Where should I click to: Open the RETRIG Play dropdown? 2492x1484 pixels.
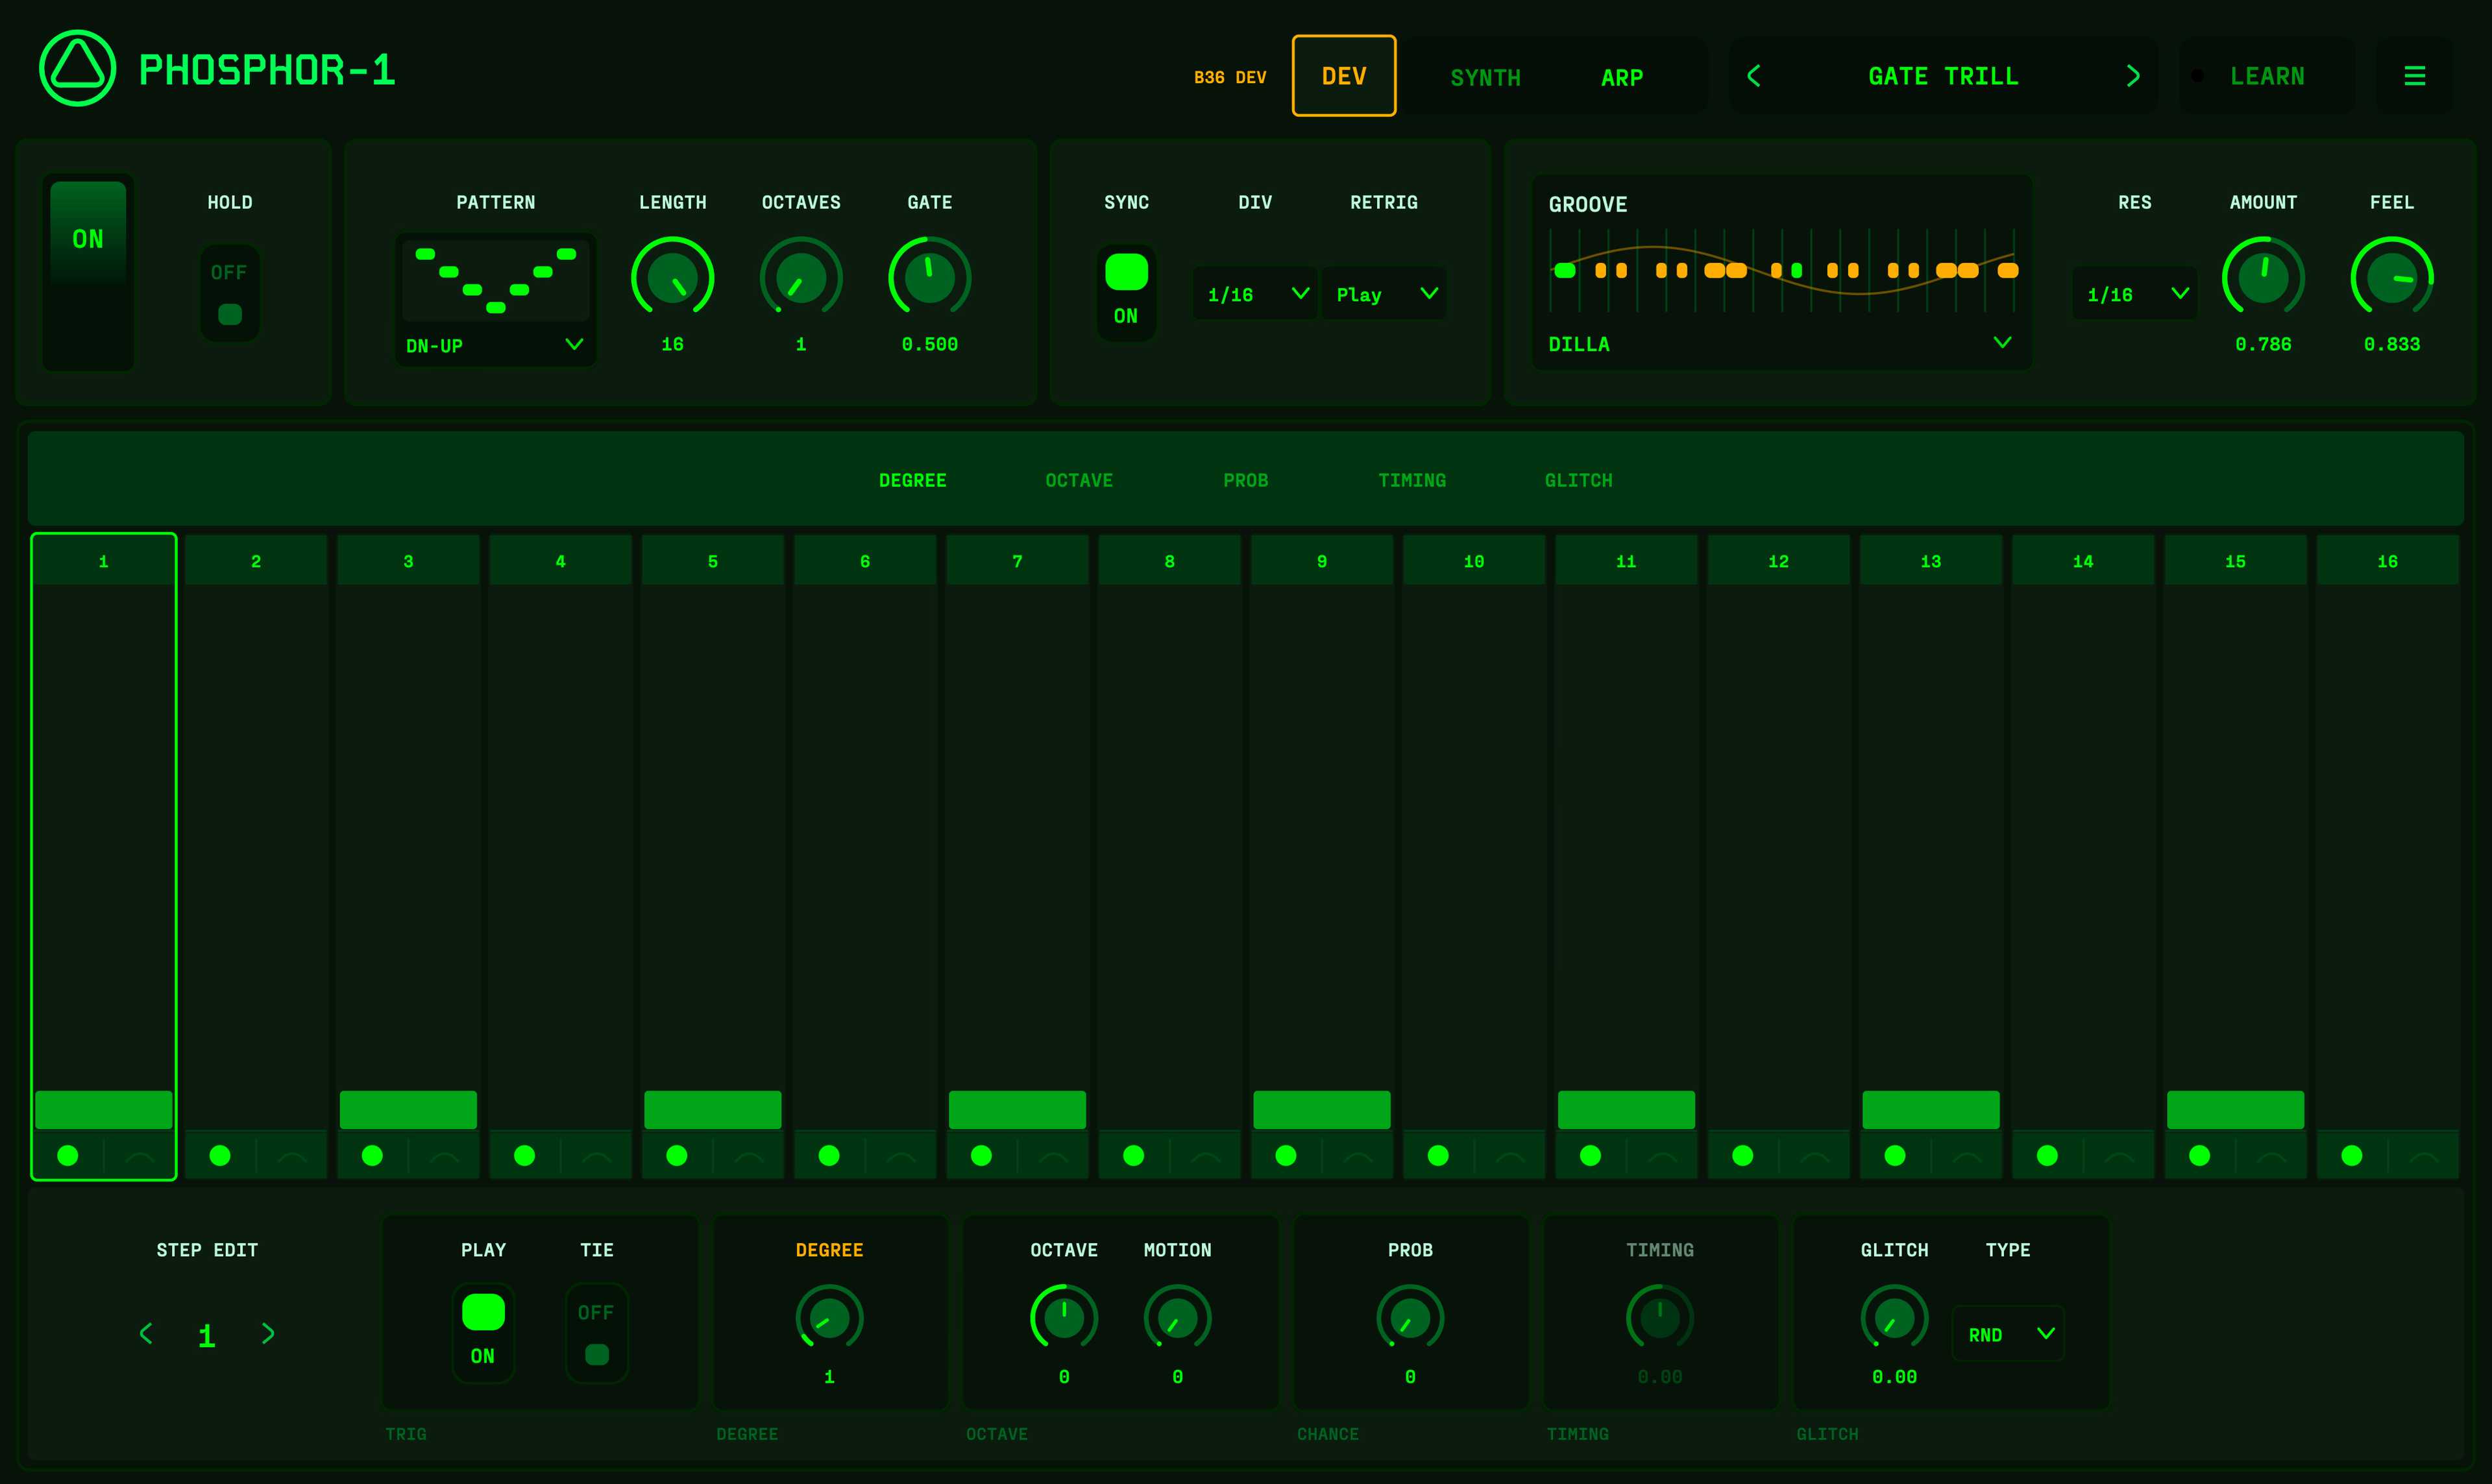(x=1384, y=294)
